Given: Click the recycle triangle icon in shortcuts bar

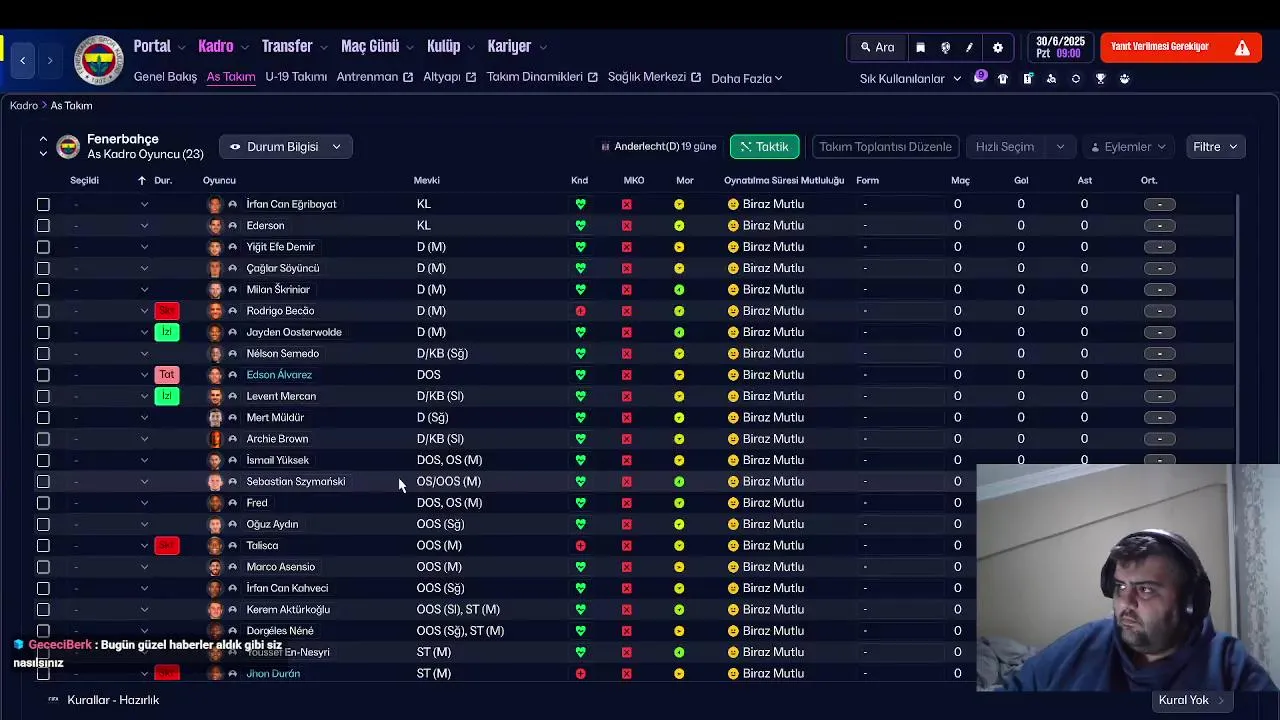Looking at the screenshot, I should [x=1051, y=78].
